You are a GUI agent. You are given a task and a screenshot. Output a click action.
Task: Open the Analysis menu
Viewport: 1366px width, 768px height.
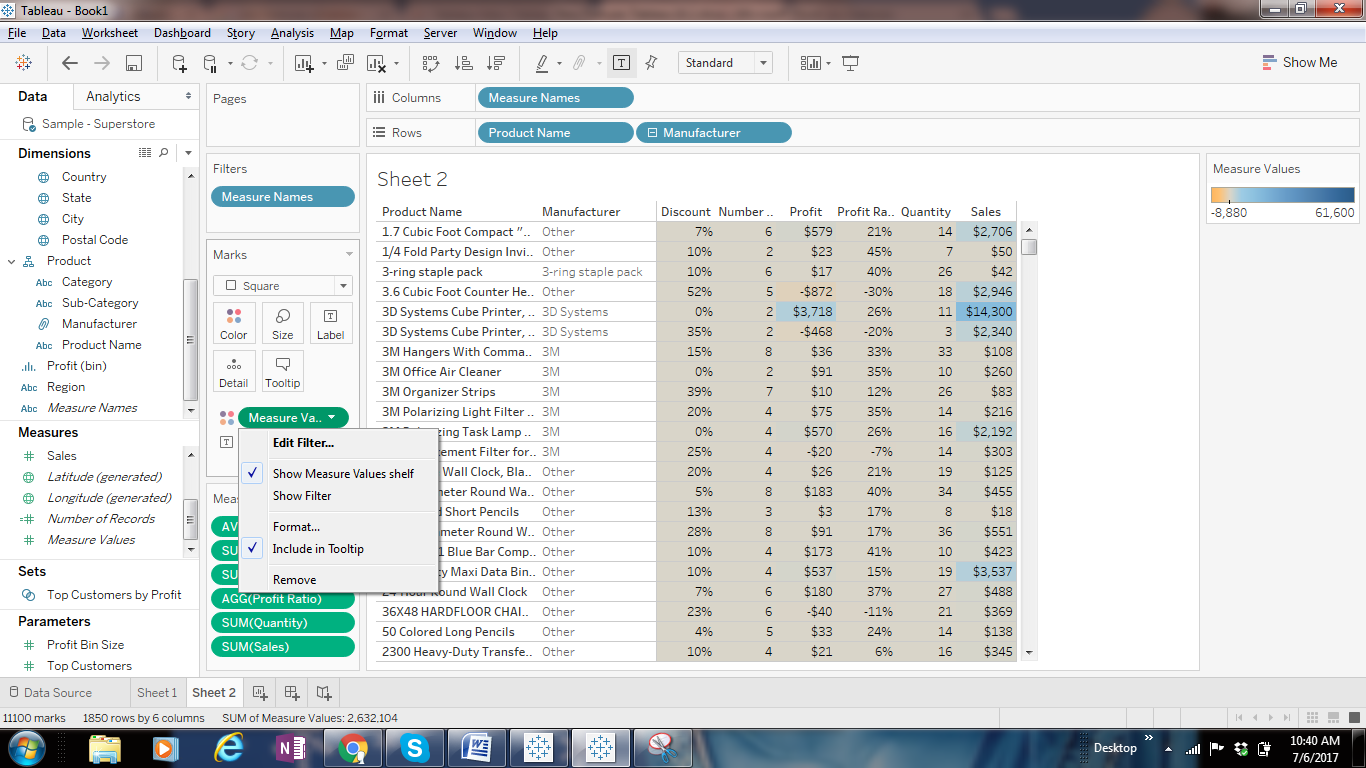pyautogui.click(x=292, y=33)
